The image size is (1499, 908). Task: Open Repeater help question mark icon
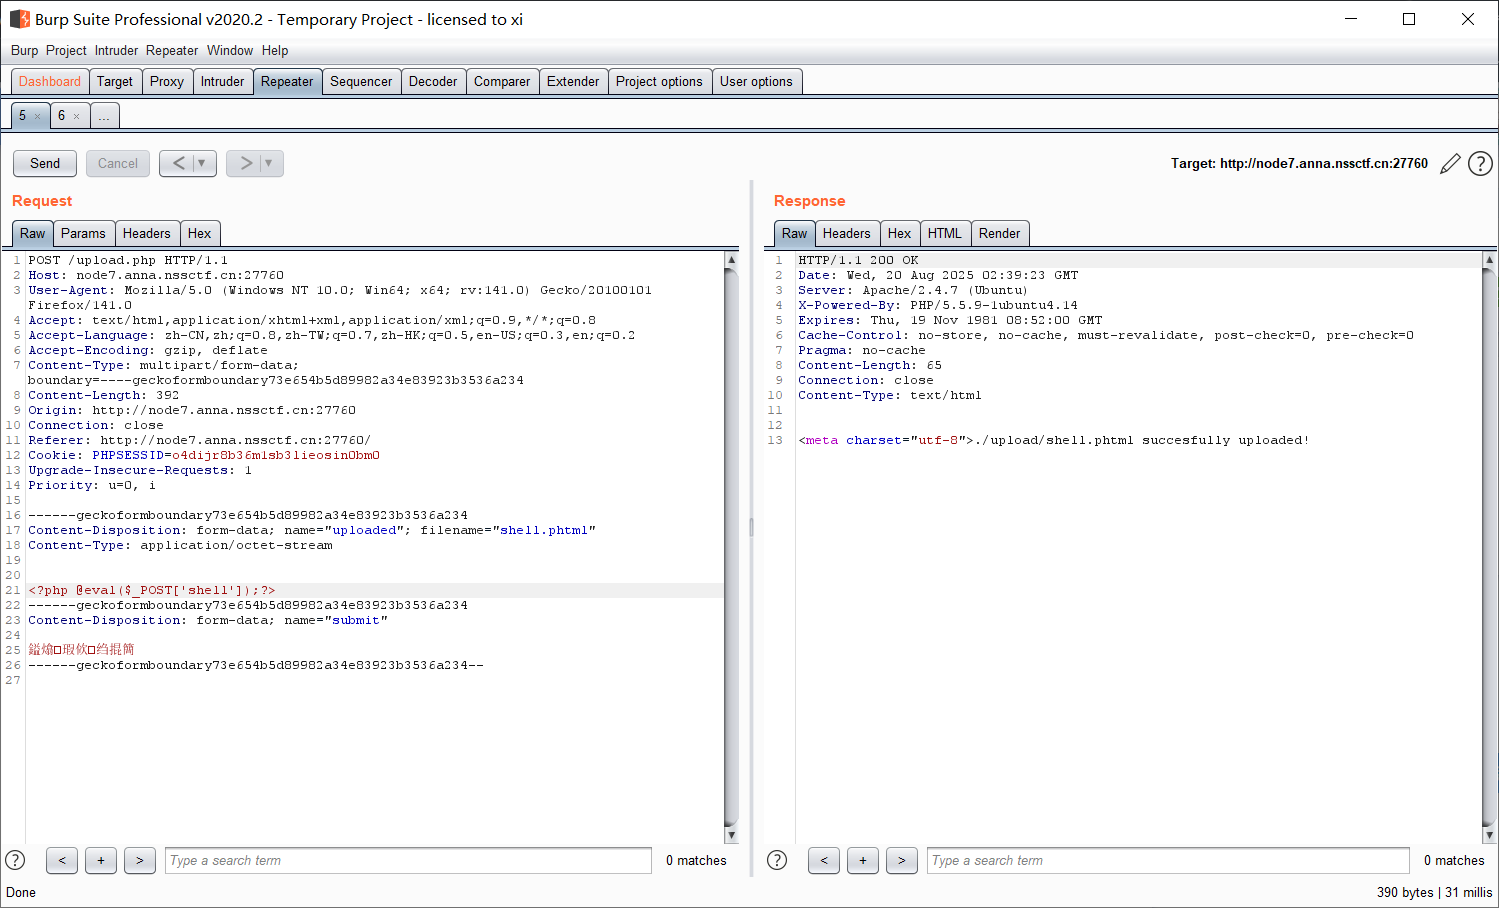(1480, 163)
